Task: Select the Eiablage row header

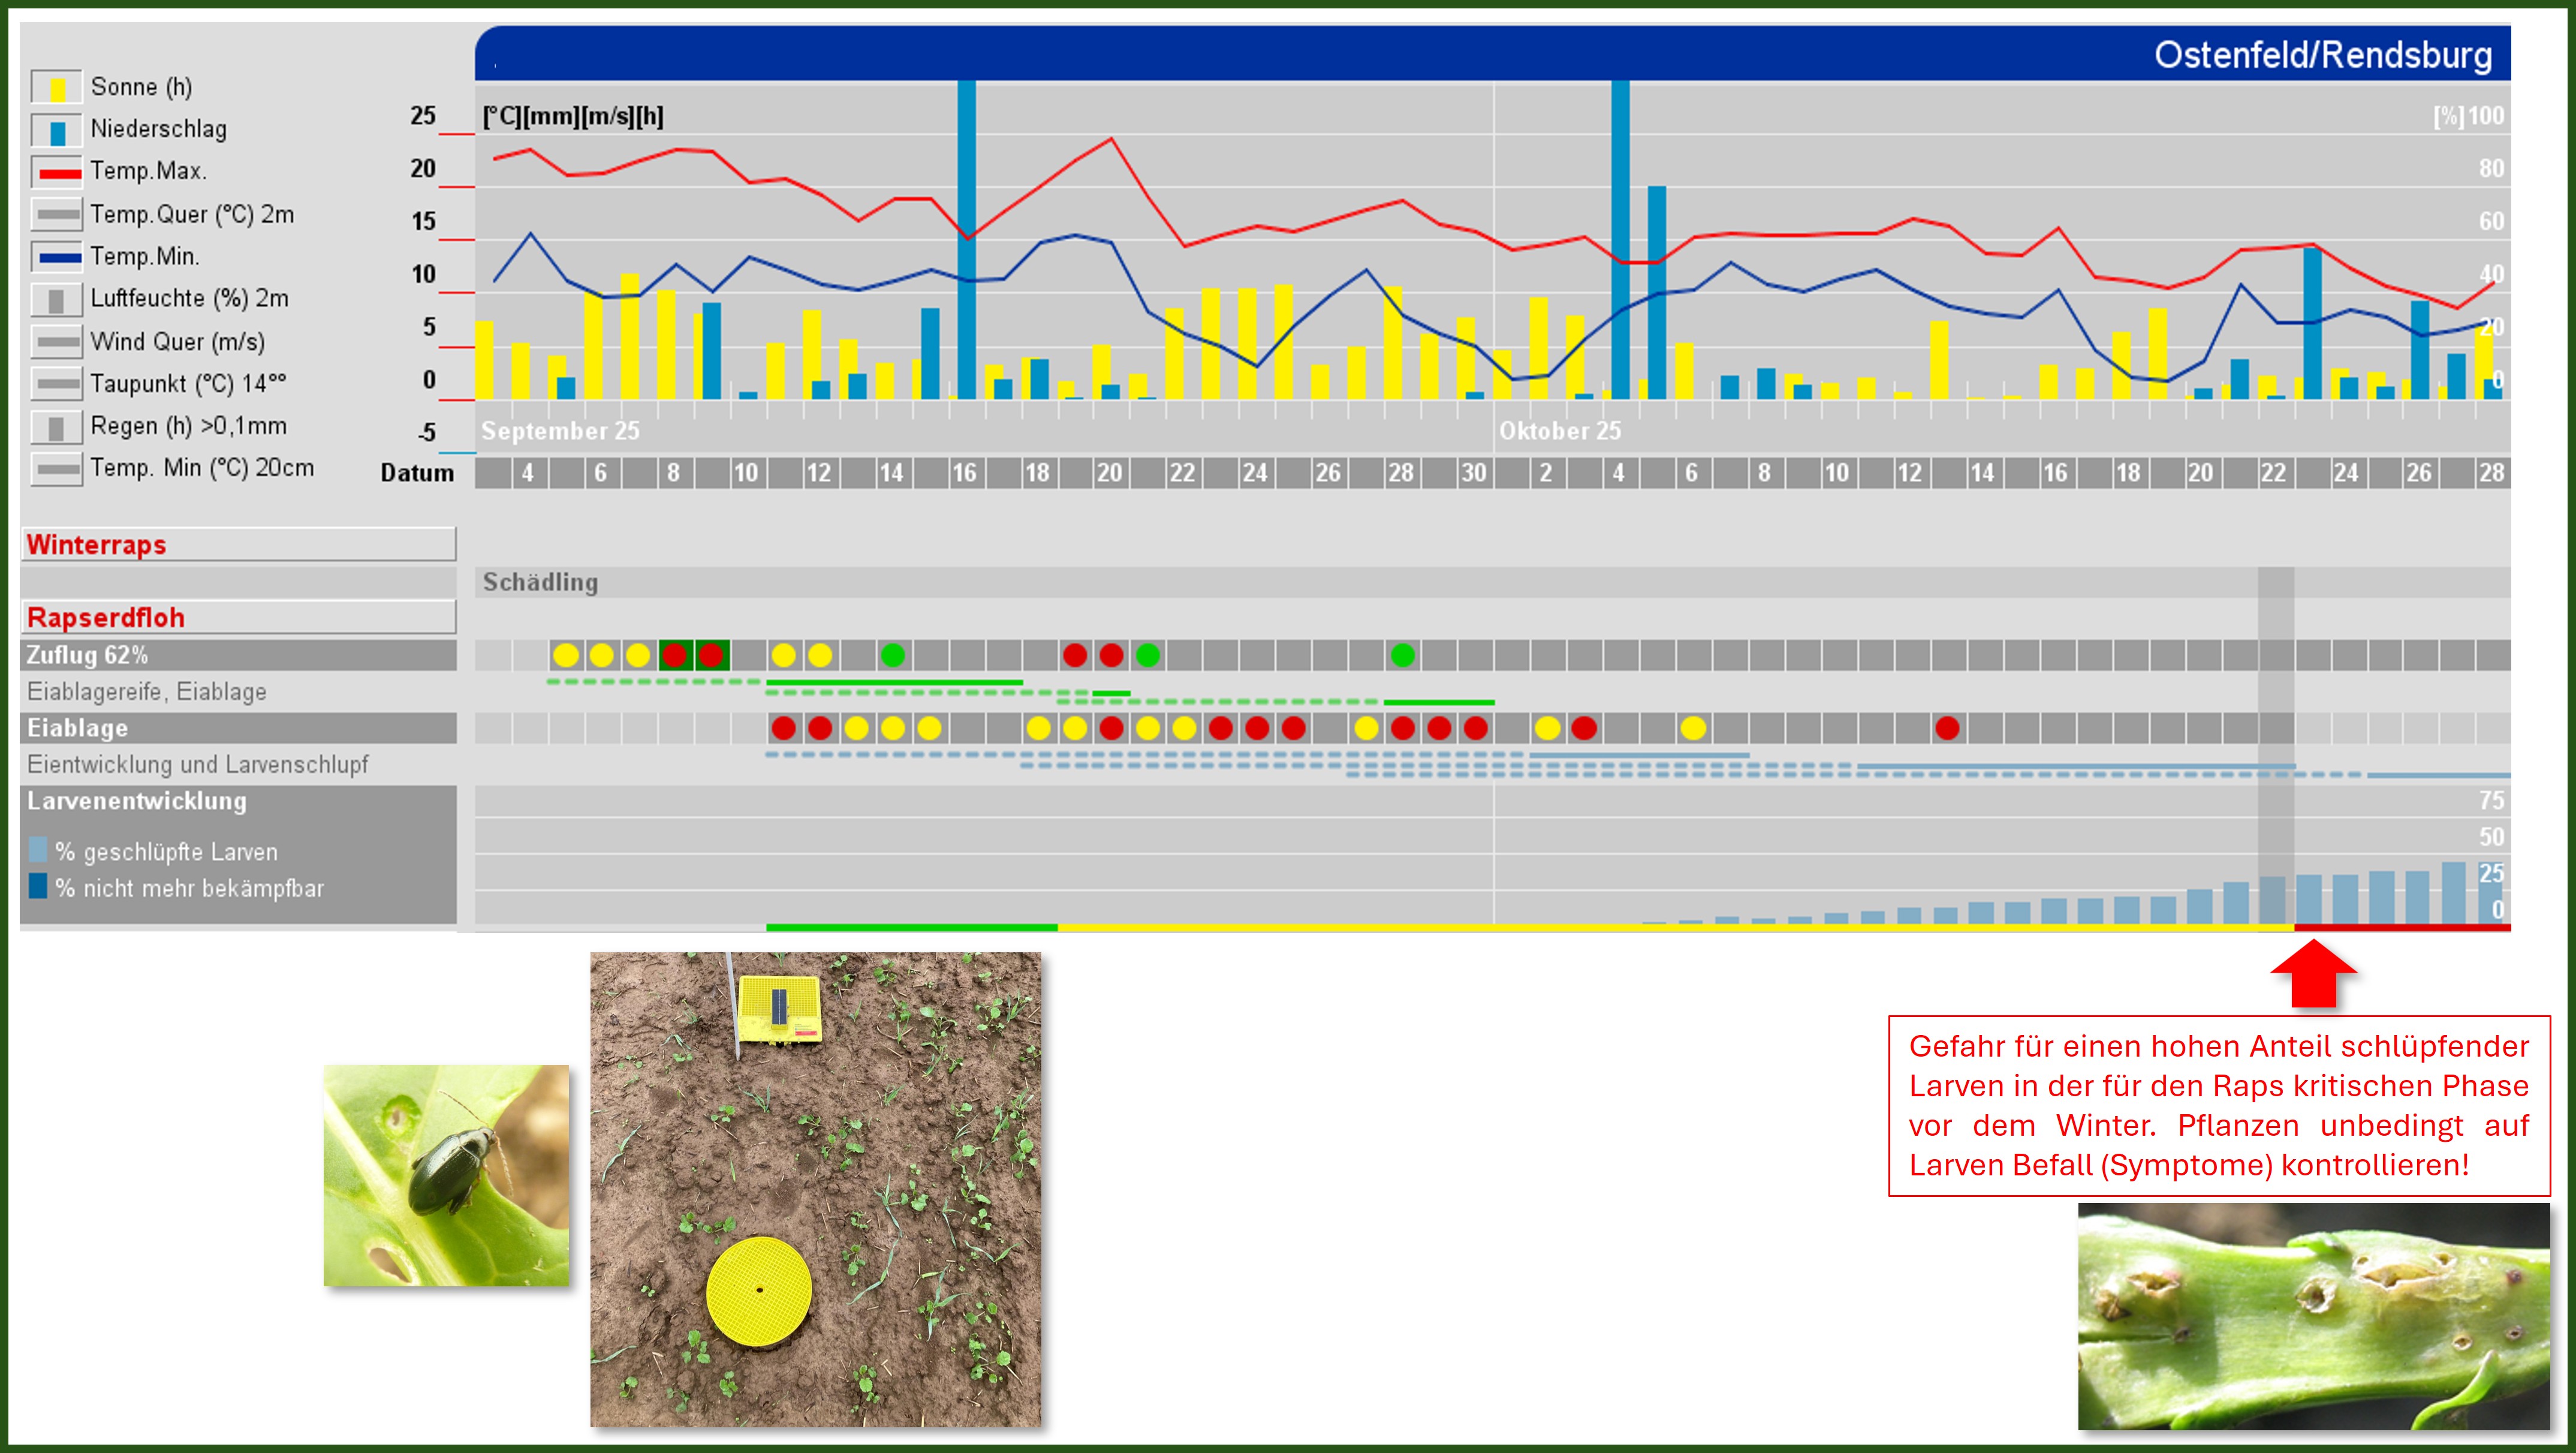Action: pyautogui.click(x=238, y=728)
